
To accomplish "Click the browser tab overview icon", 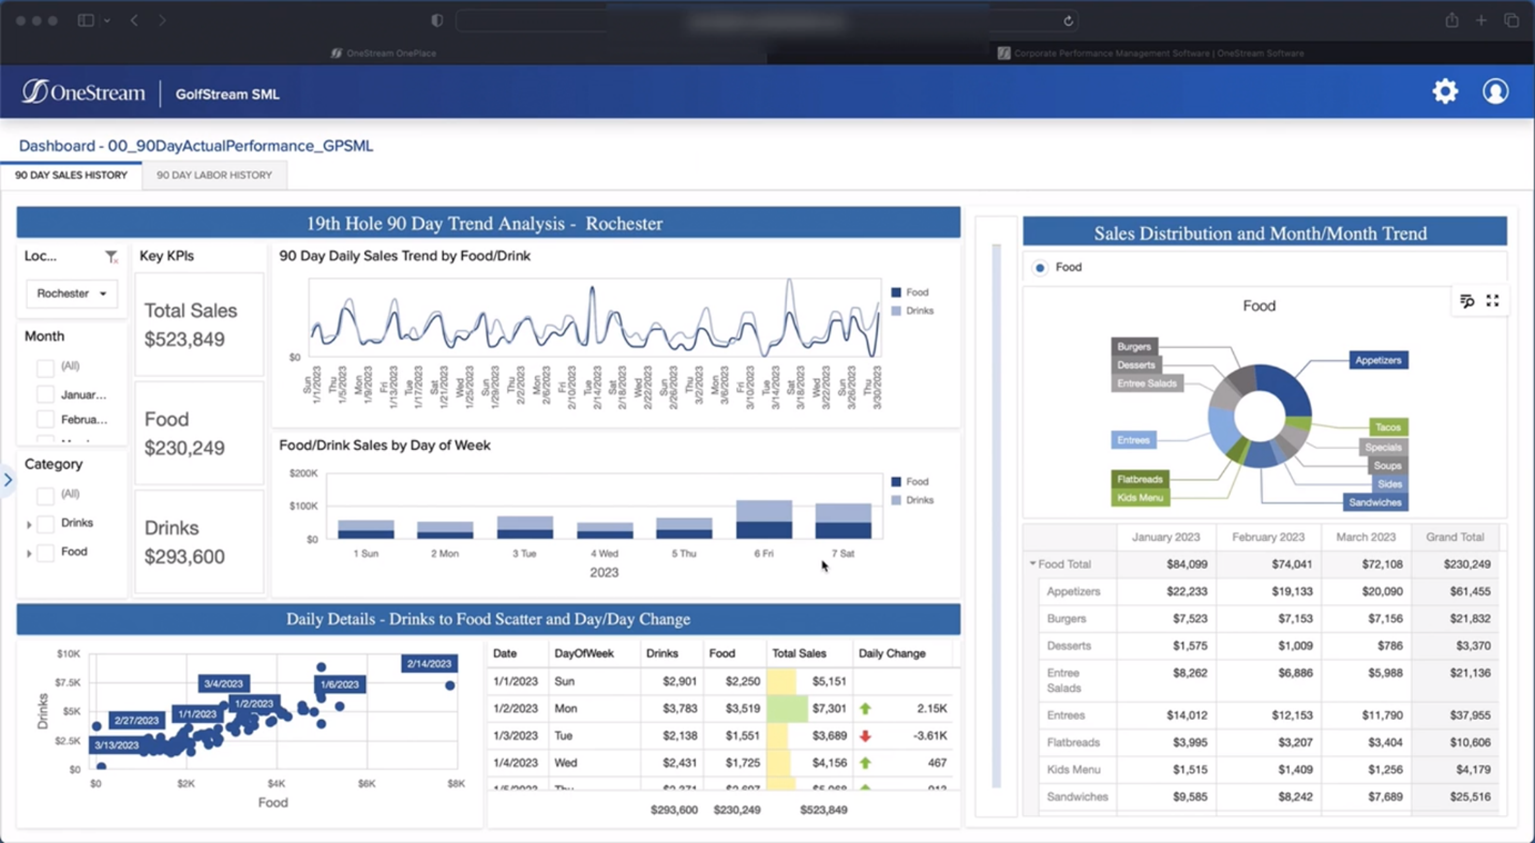I will pyautogui.click(x=1511, y=20).
